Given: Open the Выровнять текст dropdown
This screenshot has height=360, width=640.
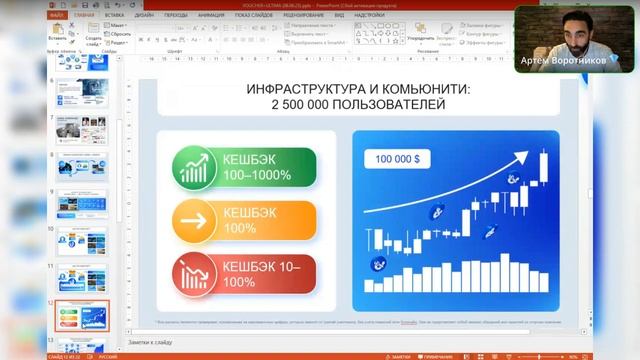Looking at the screenshot, I should (x=307, y=34).
